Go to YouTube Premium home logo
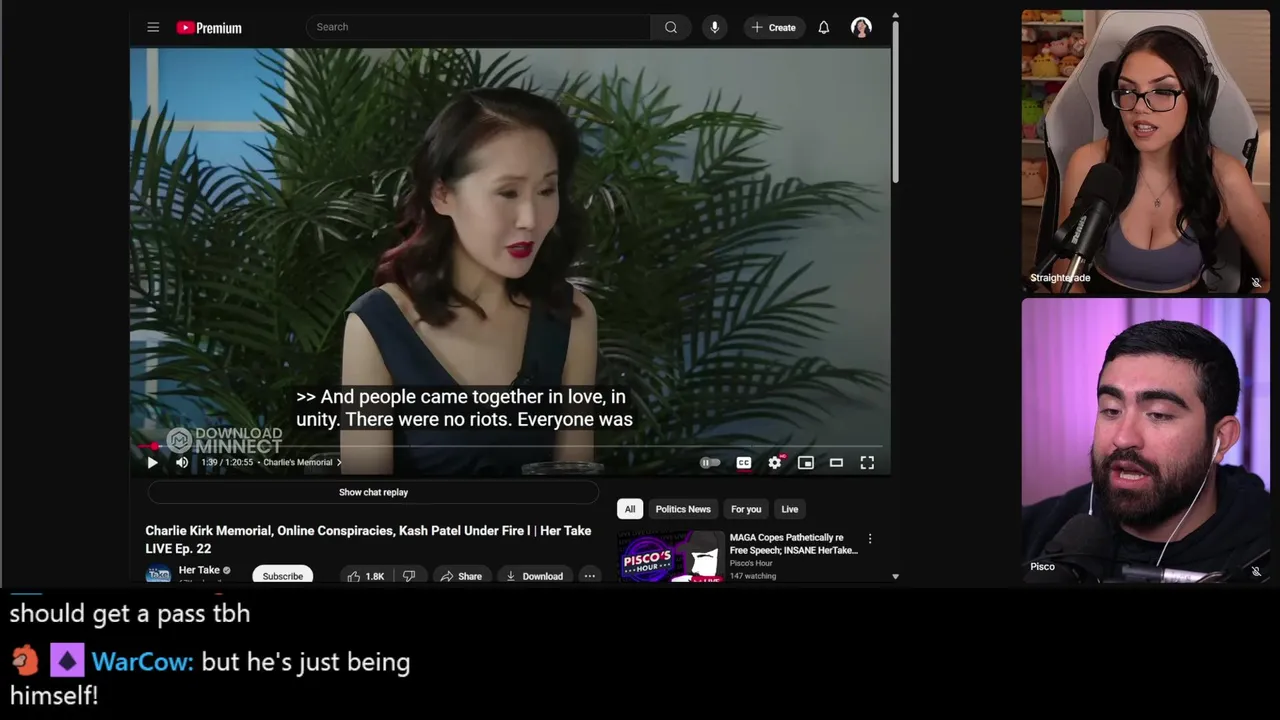1280x720 pixels. coord(209,28)
